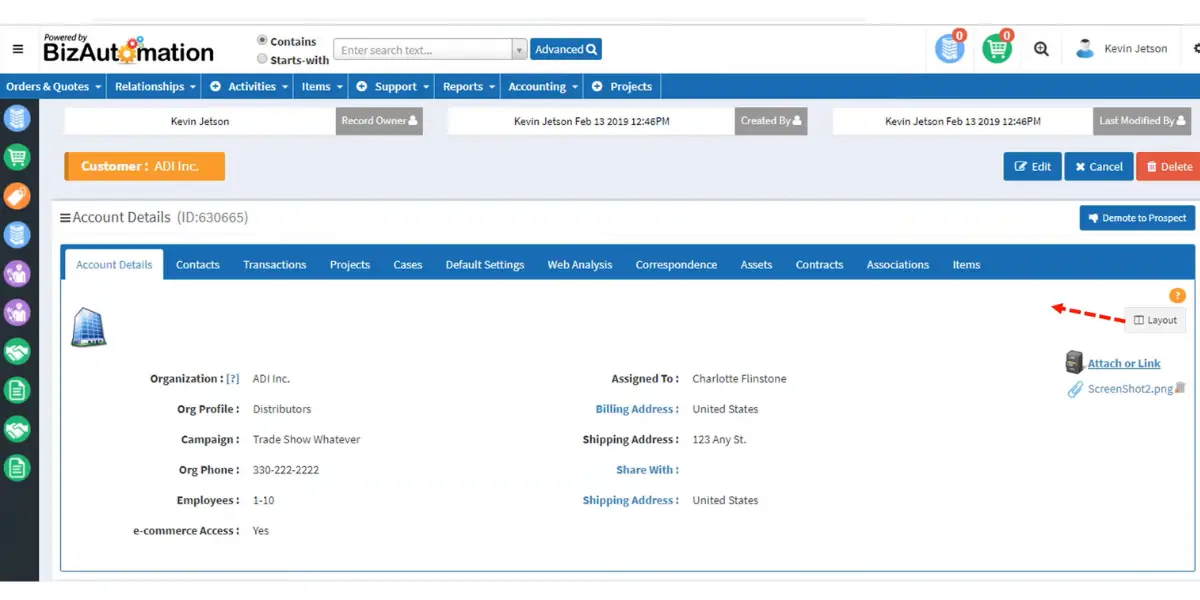Viewport: 1200px width, 600px height.
Task: Open the ScreenShot2.png attachment link
Action: tap(1130, 389)
